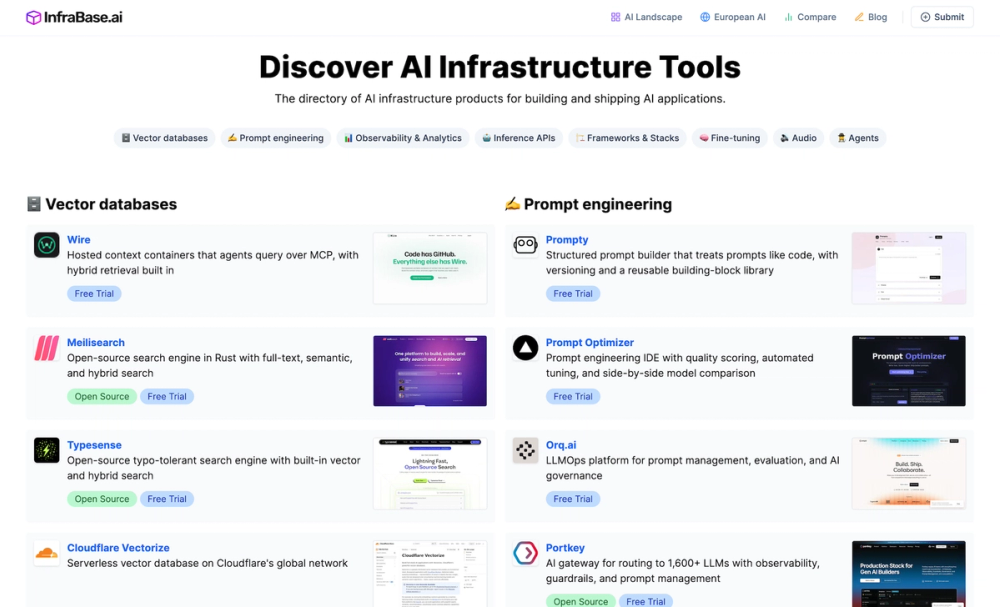Select the Prompt engineering category chip
Viewport: 1000px width, 607px height.
(x=276, y=138)
